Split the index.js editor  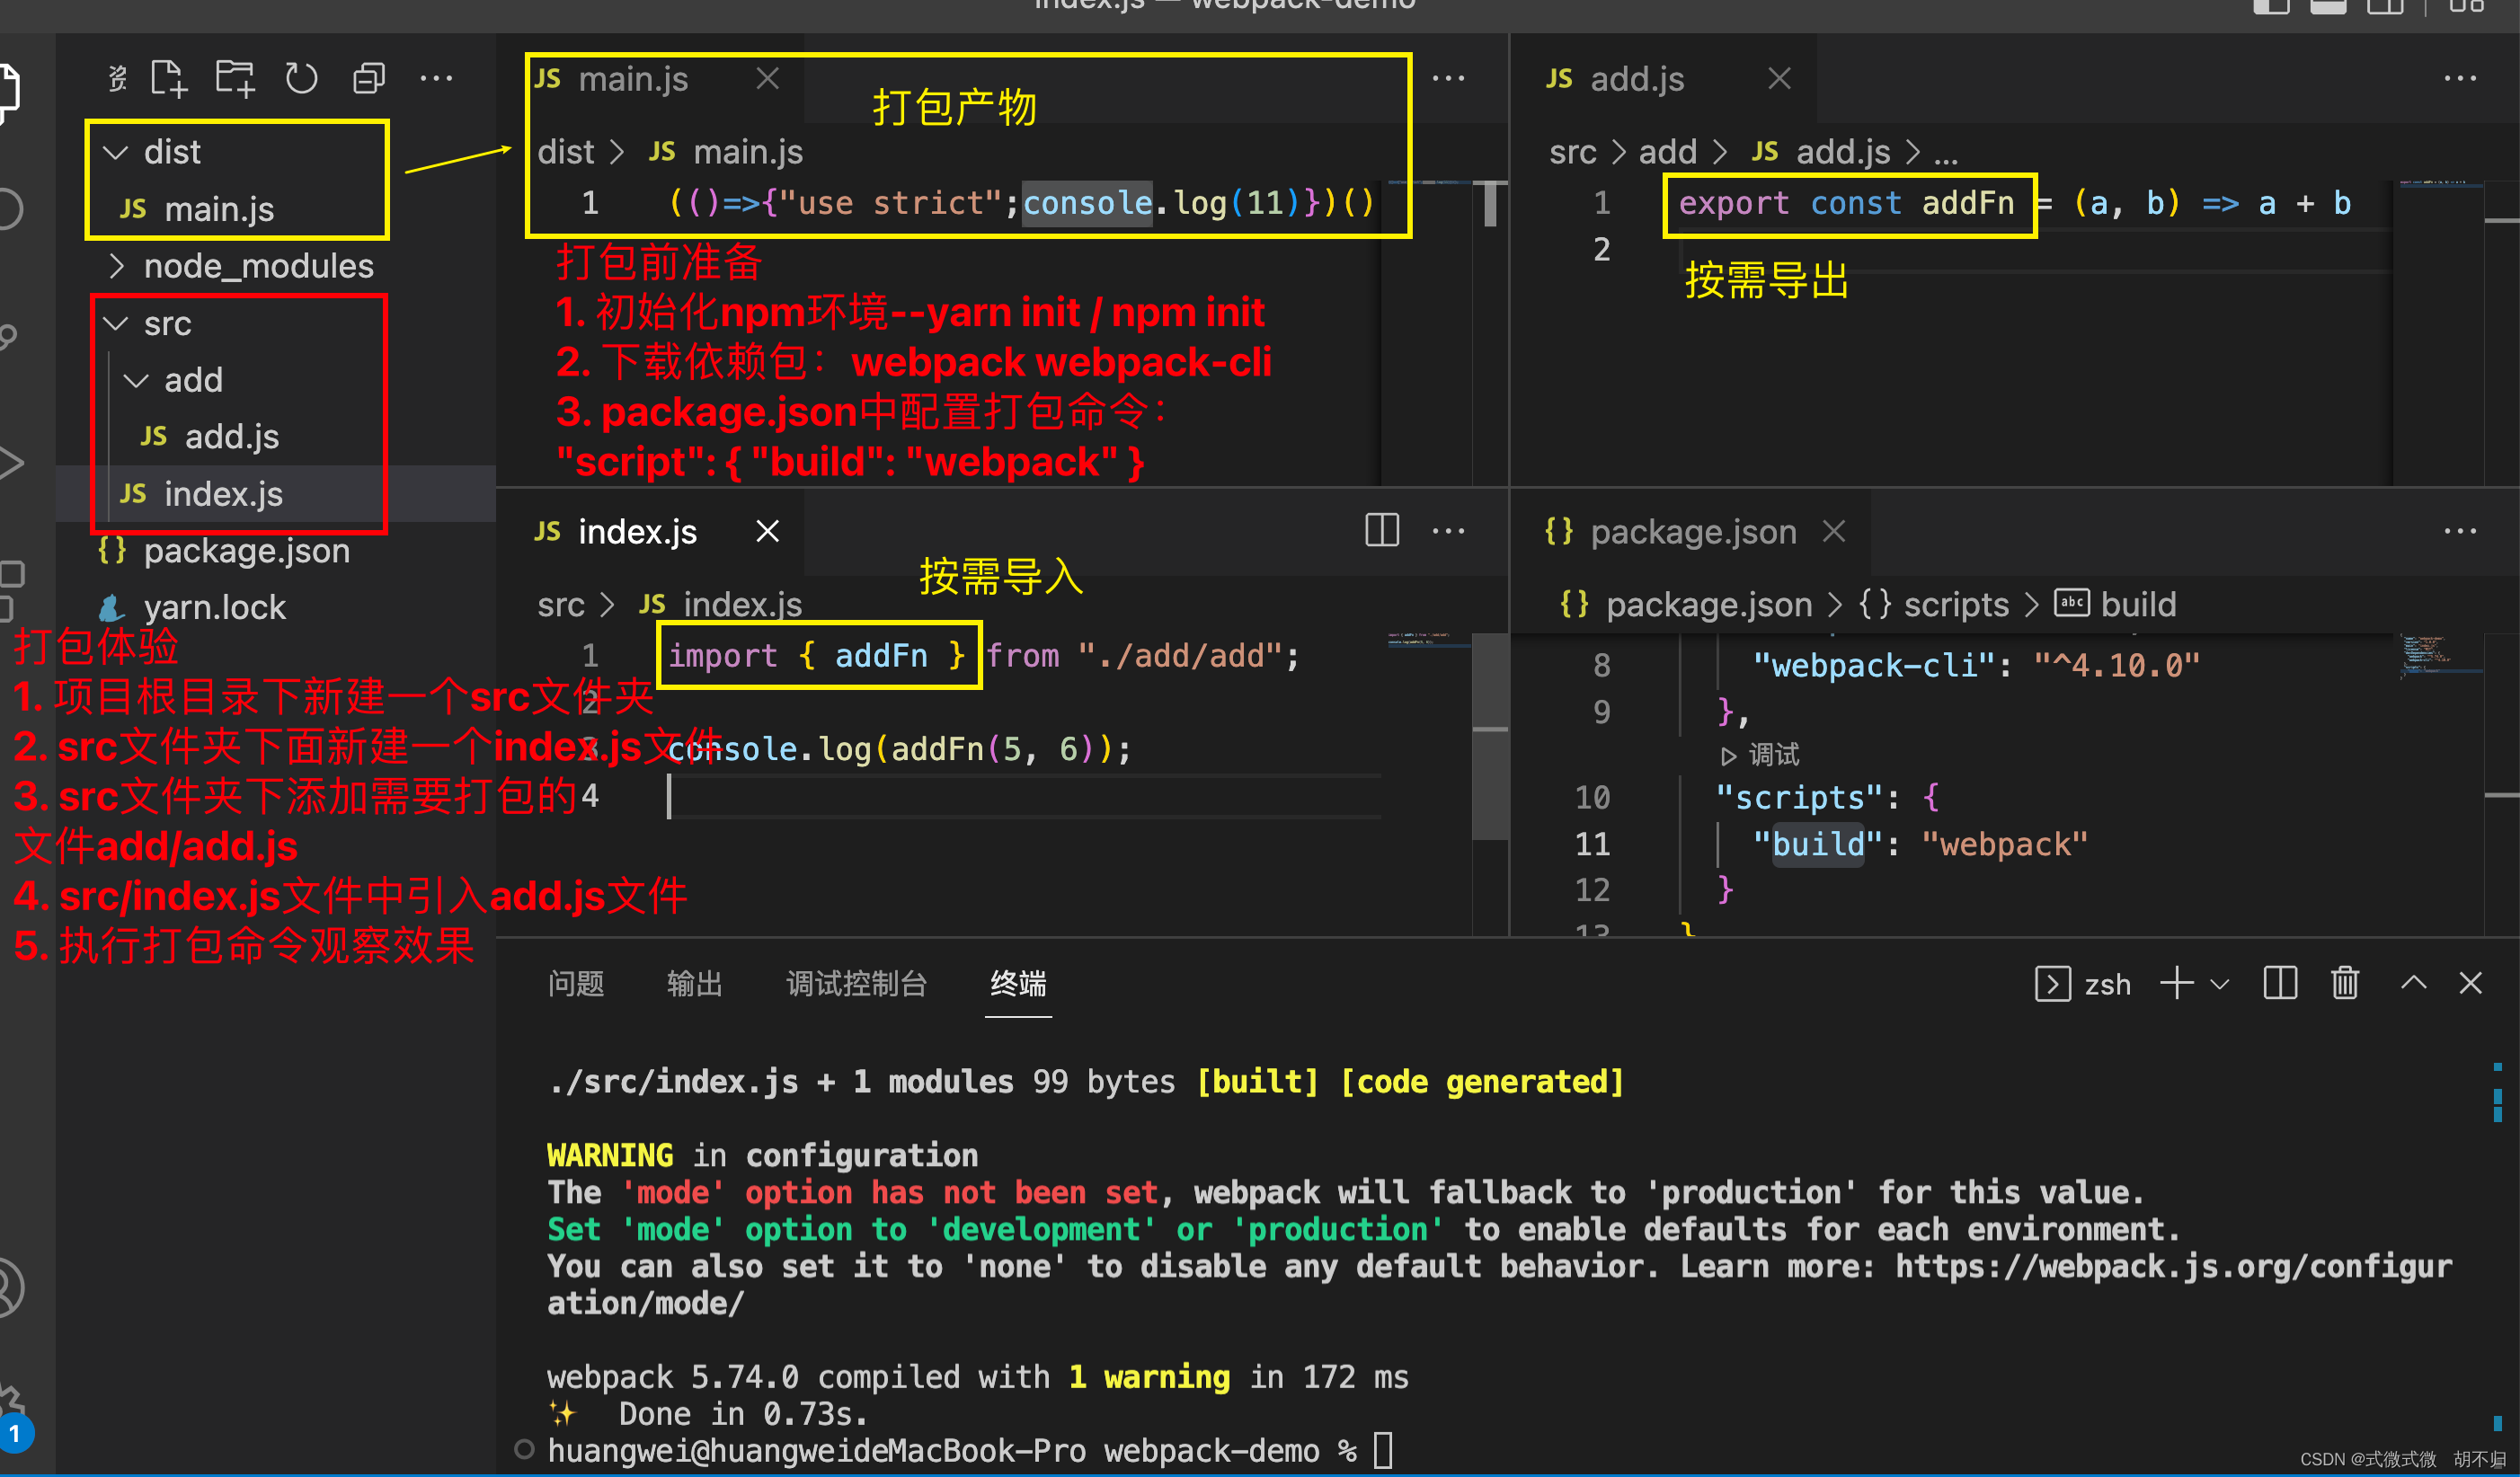pos(1381,530)
